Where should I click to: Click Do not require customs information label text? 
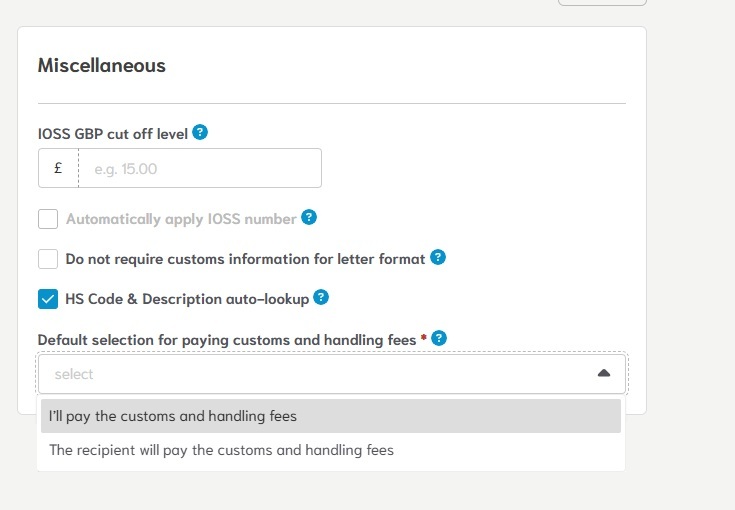(245, 259)
